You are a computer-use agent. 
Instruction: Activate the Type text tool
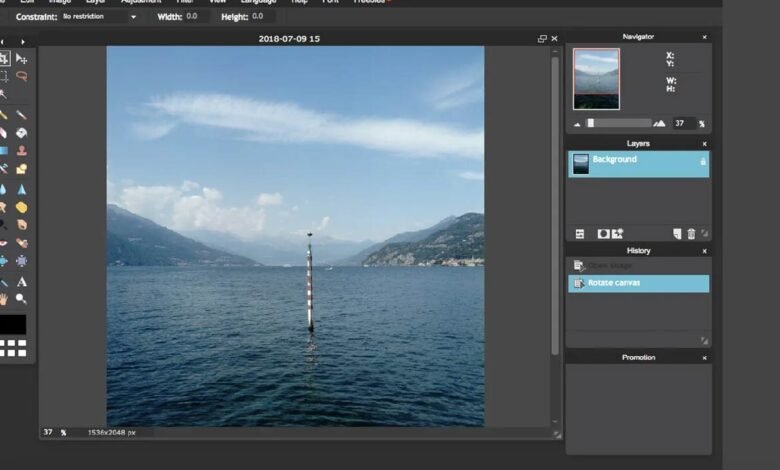point(21,282)
